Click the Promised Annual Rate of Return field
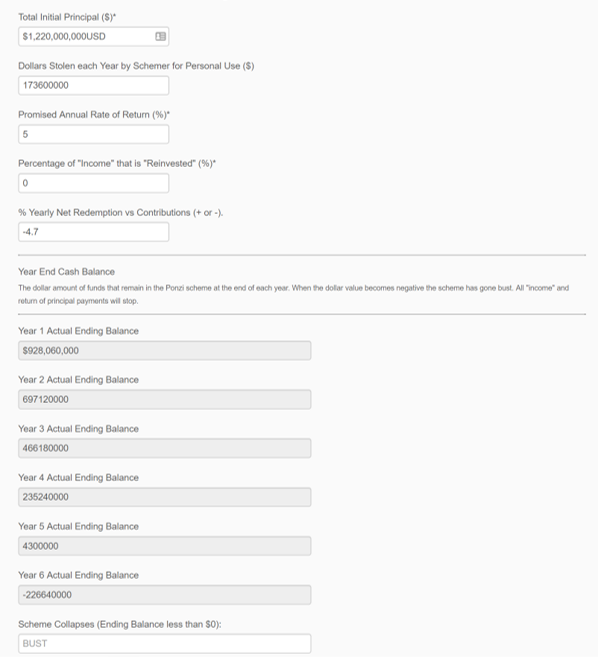Image resolution: width=598 pixels, height=657 pixels. click(x=93, y=134)
